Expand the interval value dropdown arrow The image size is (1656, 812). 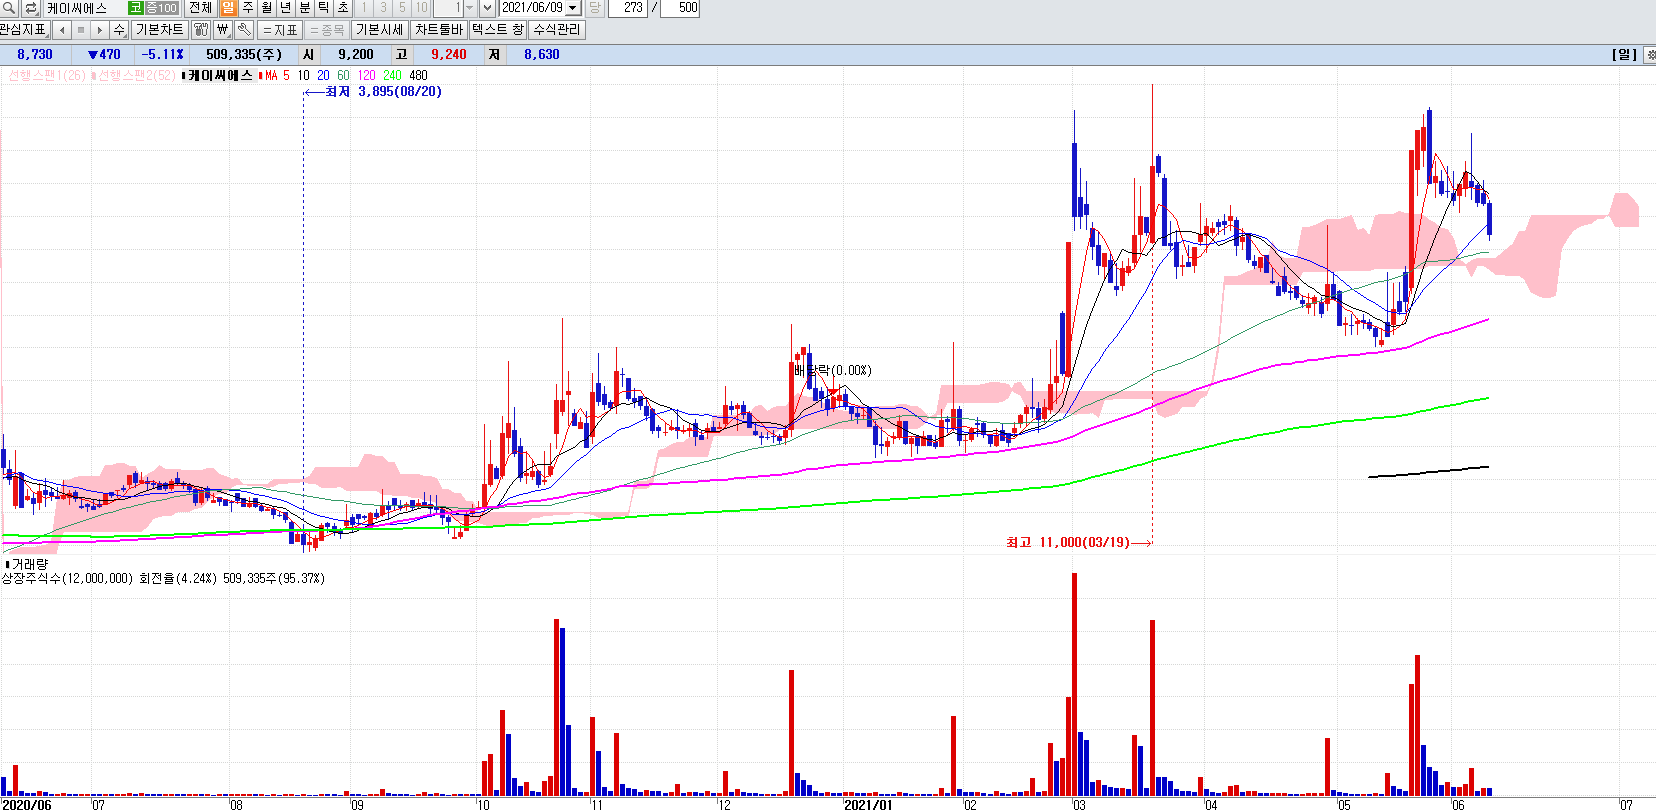coord(470,8)
